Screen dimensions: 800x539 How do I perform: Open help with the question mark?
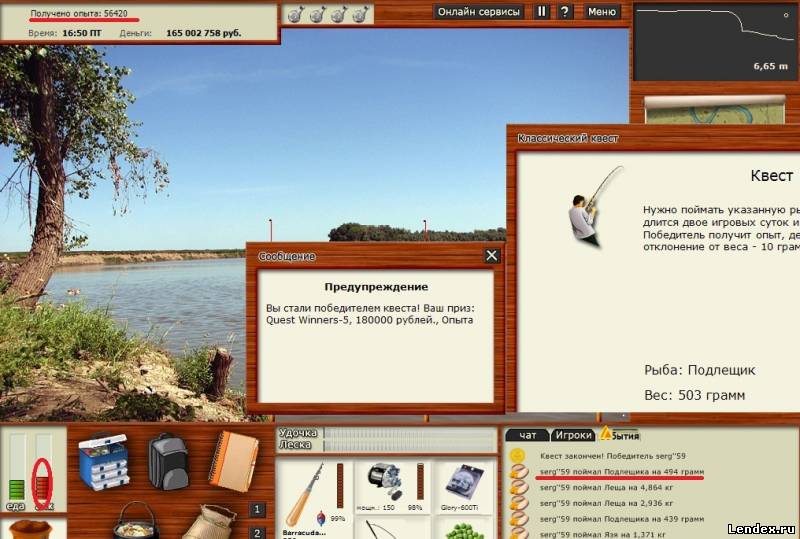click(x=564, y=11)
